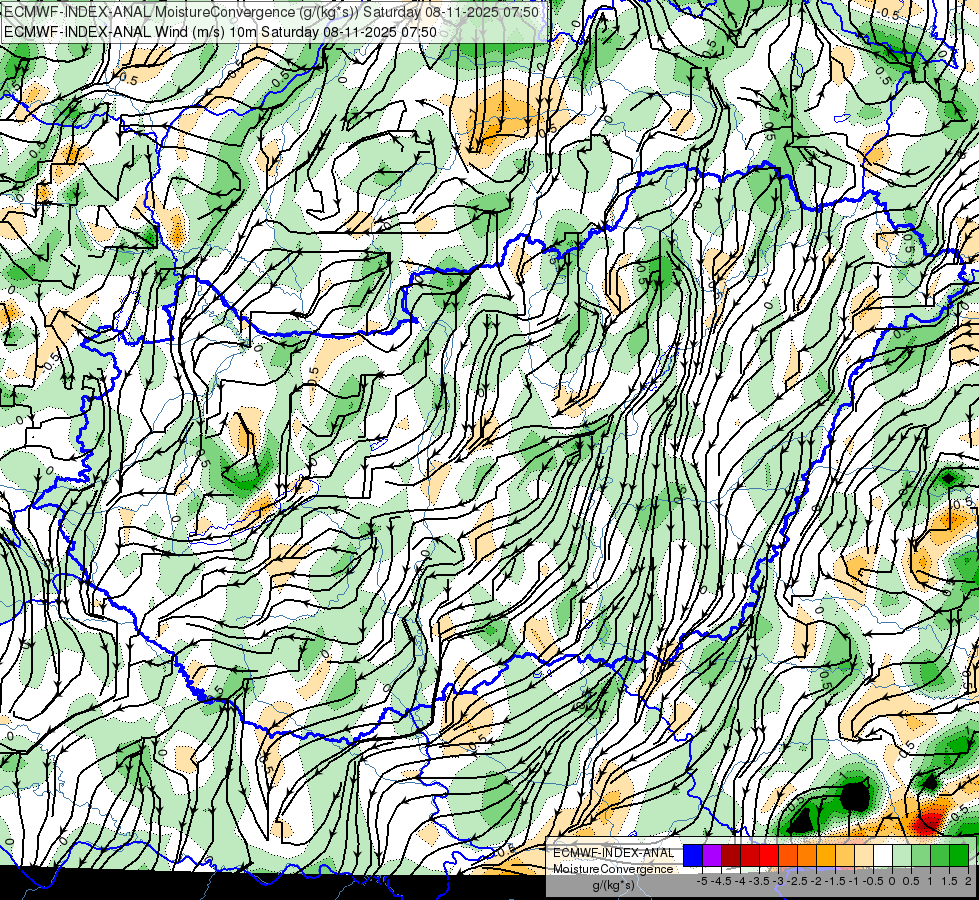The width and height of the screenshot is (979, 900).
Task: Choose the pale peach swatch between -1 and -0.5
Action: pos(864,856)
